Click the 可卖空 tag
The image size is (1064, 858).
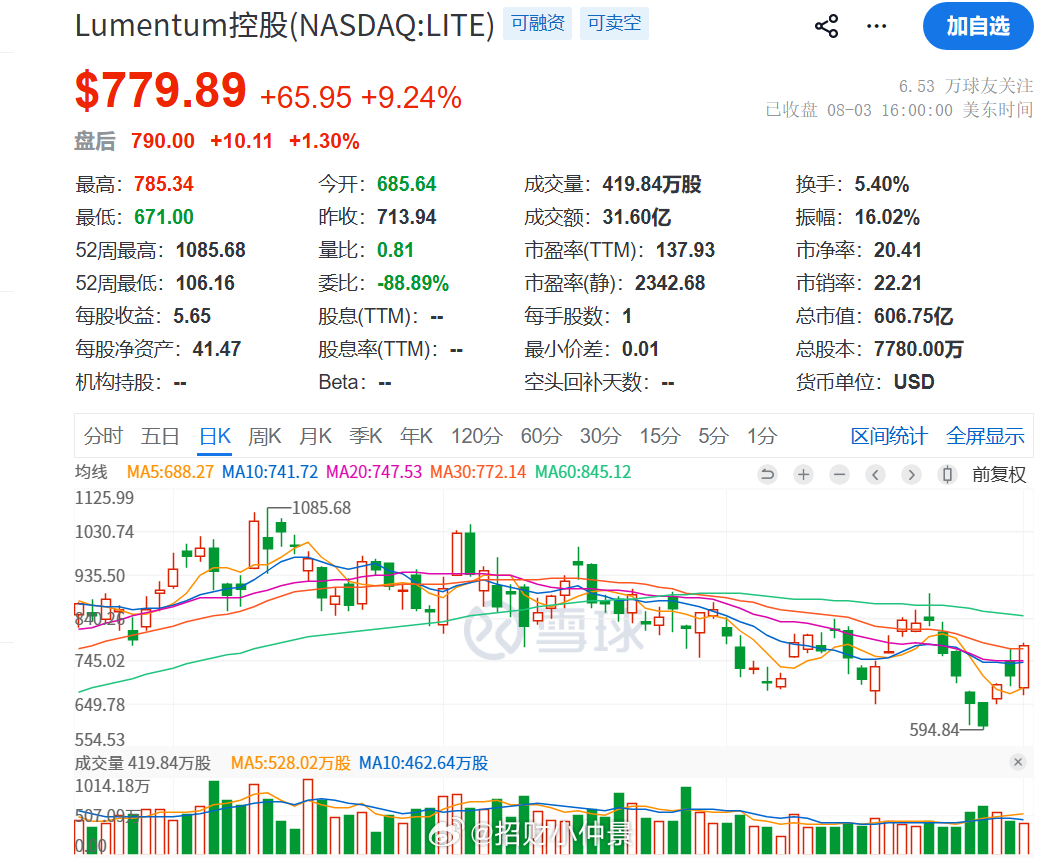[x=614, y=24]
